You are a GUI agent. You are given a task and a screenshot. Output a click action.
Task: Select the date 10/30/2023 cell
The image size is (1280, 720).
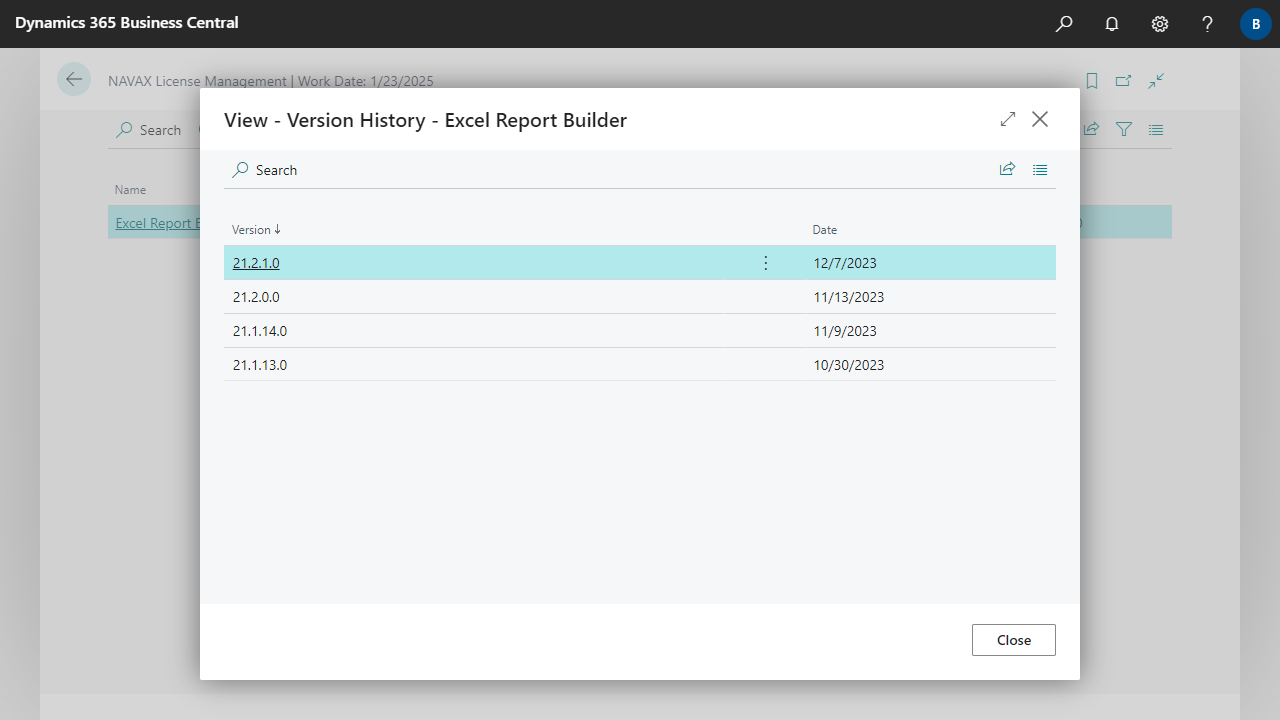tap(849, 365)
